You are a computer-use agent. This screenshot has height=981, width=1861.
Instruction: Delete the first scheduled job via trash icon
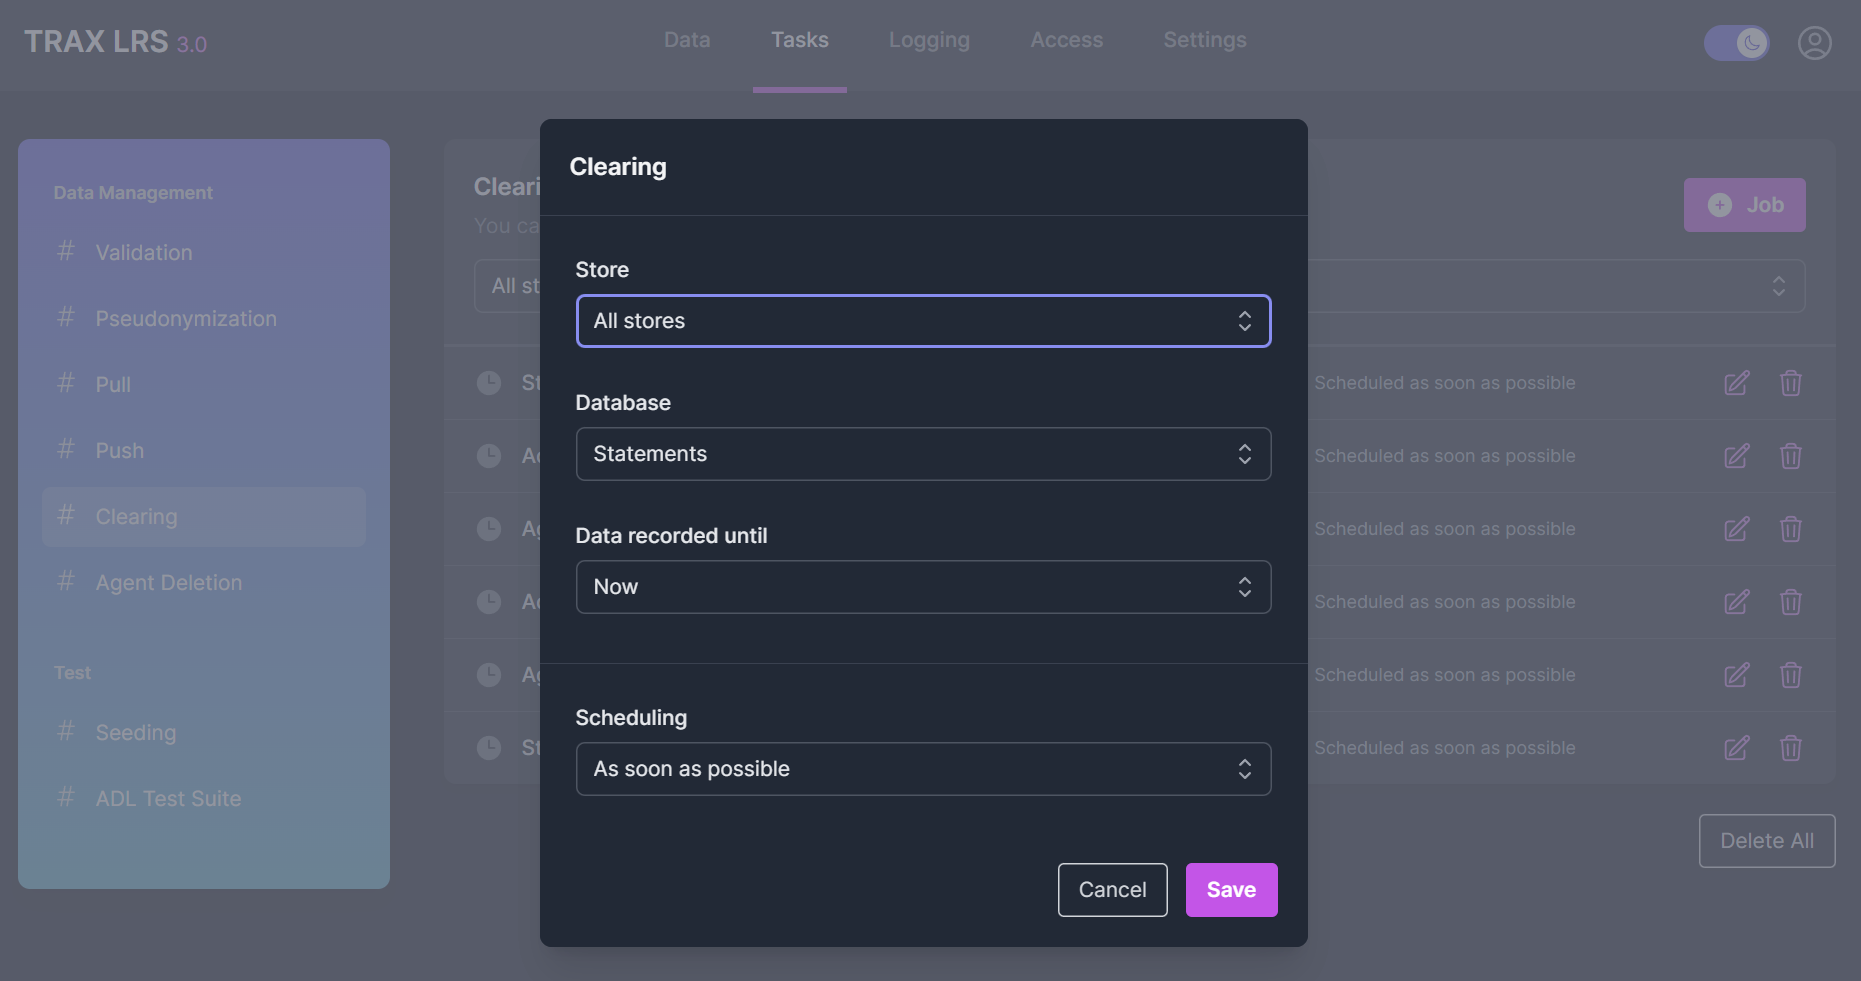pos(1790,383)
